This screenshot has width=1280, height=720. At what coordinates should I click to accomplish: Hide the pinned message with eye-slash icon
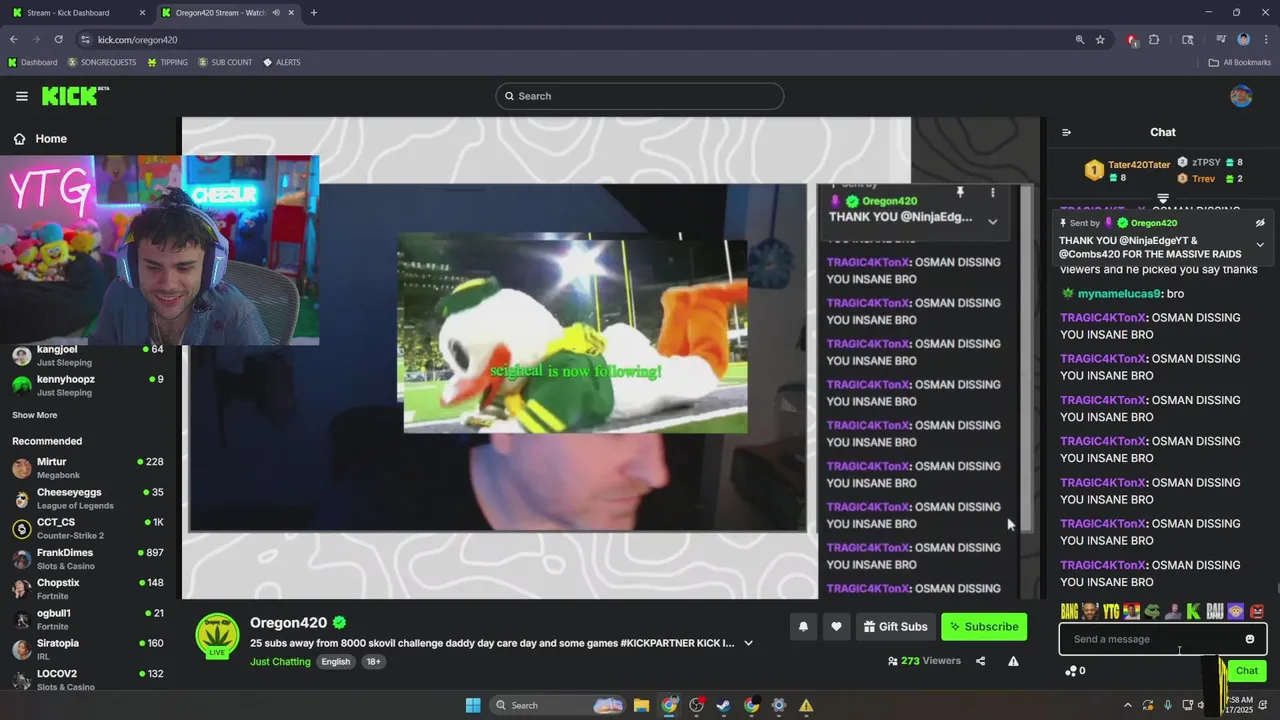tap(1260, 223)
